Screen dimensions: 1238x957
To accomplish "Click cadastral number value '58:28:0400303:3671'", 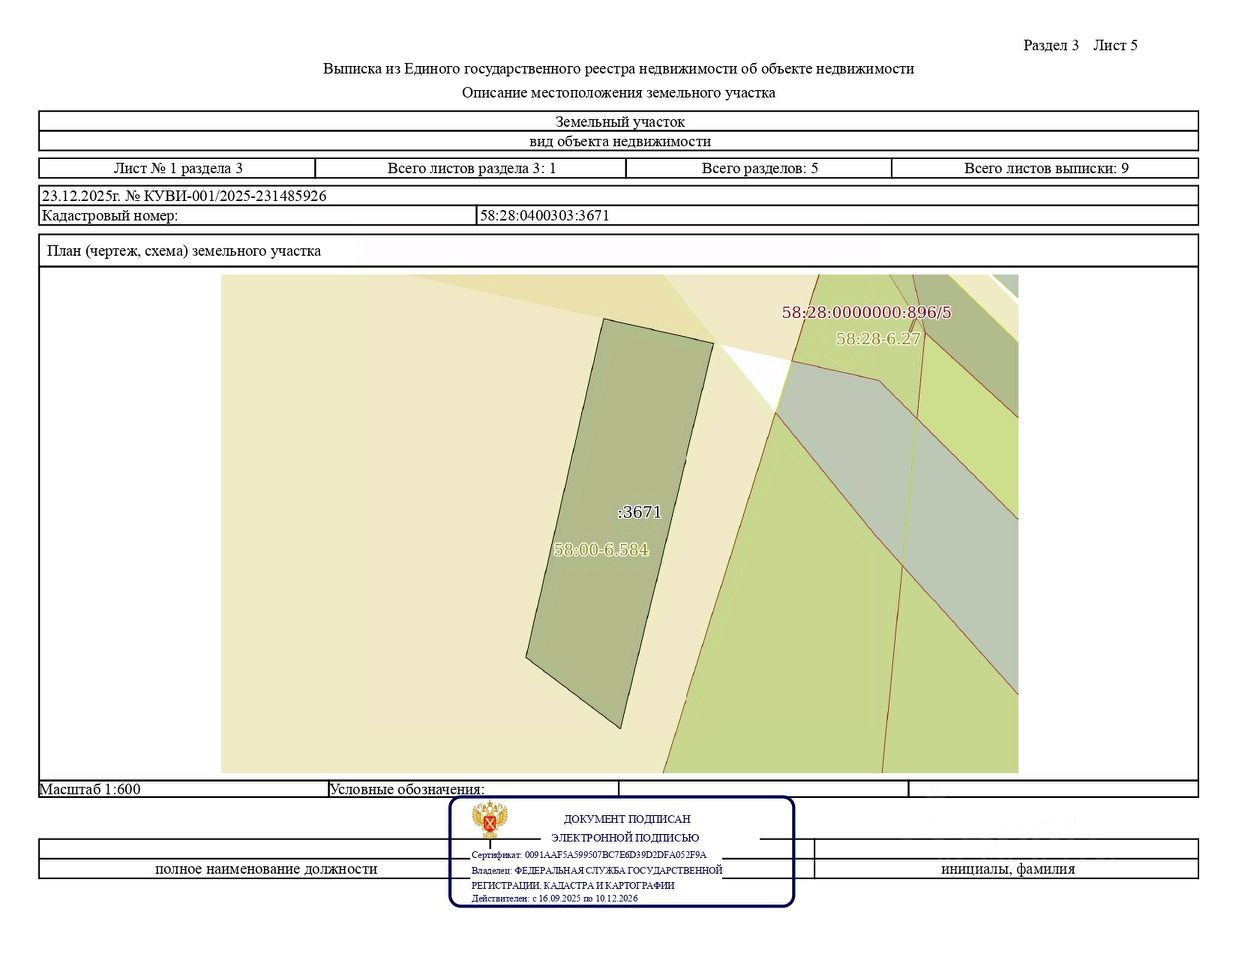I will 545,215.
